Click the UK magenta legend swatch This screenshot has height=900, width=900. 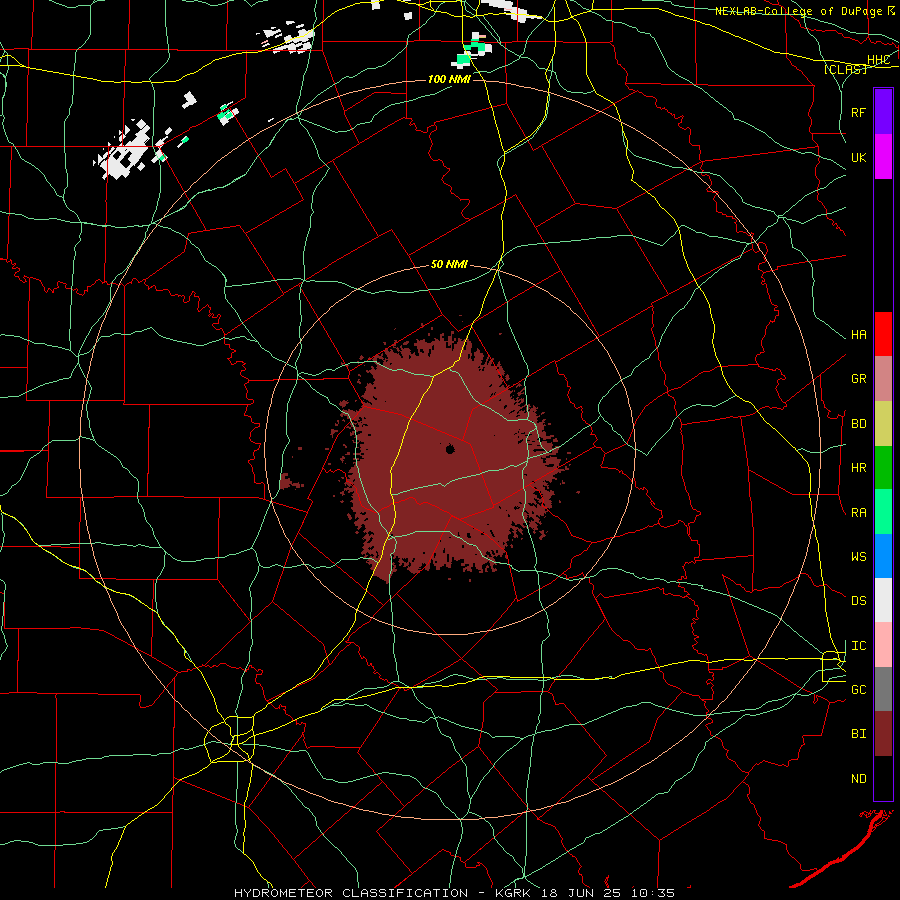(883, 157)
